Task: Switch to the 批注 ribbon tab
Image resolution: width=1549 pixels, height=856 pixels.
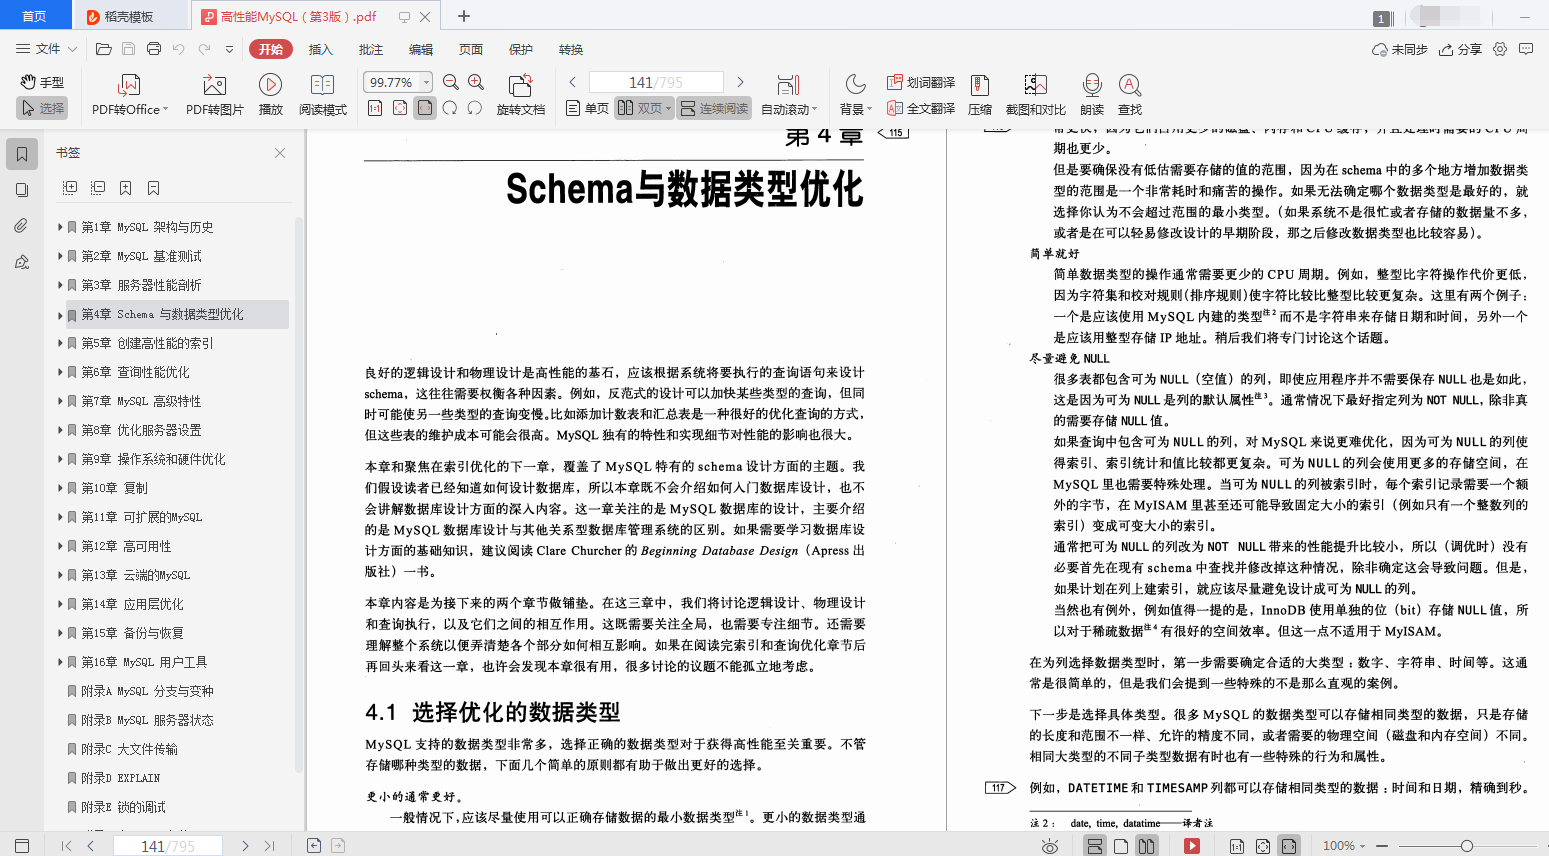Action: [370, 49]
